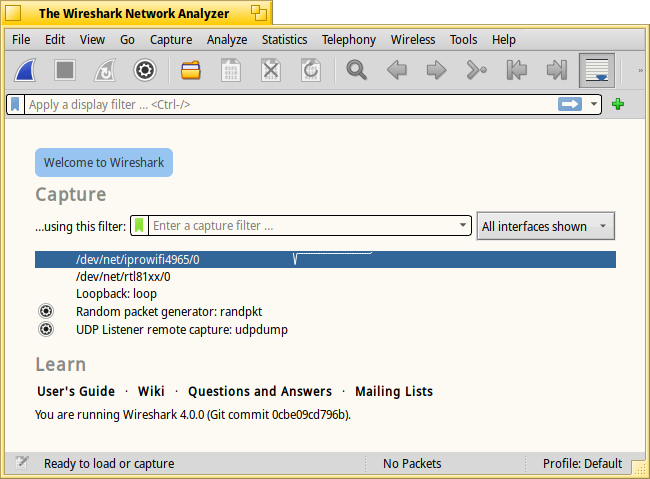Open the Tools menu
This screenshot has width=650, height=479.
(x=463, y=39)
